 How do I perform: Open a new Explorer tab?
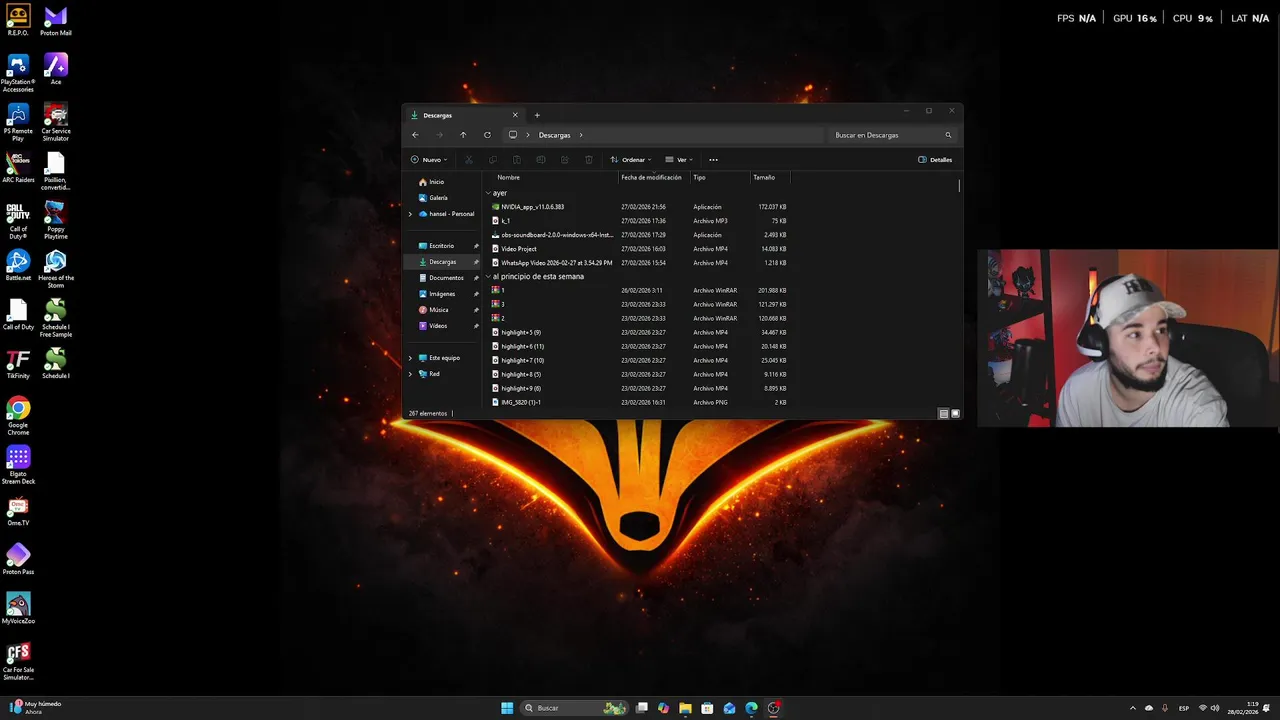(537, 115)
